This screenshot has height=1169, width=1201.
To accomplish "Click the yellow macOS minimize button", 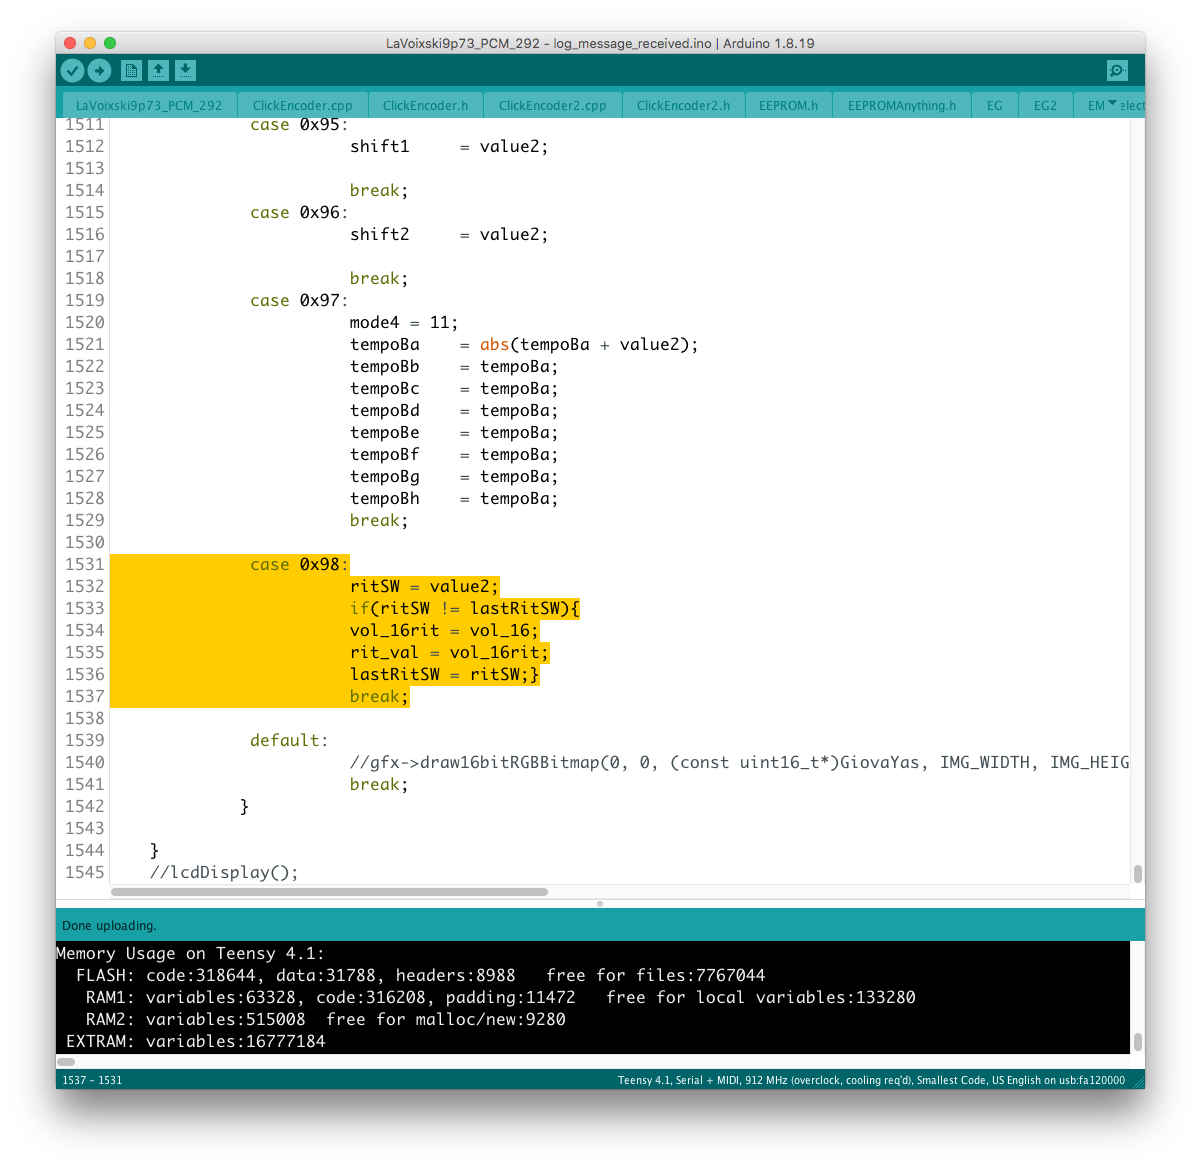I will (x=90, y=43).
